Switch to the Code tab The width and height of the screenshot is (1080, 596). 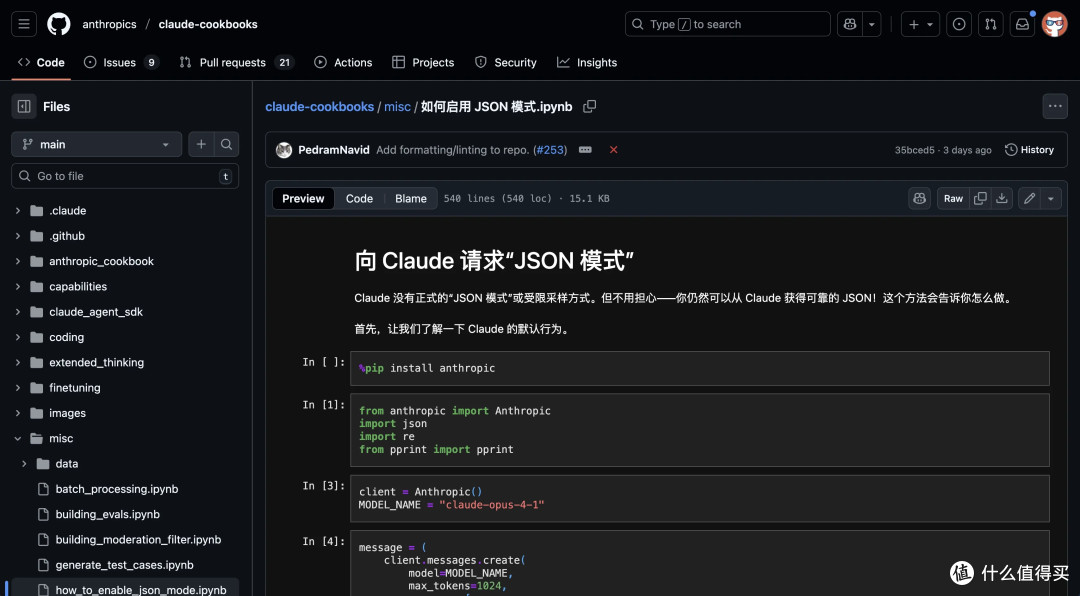41,62
